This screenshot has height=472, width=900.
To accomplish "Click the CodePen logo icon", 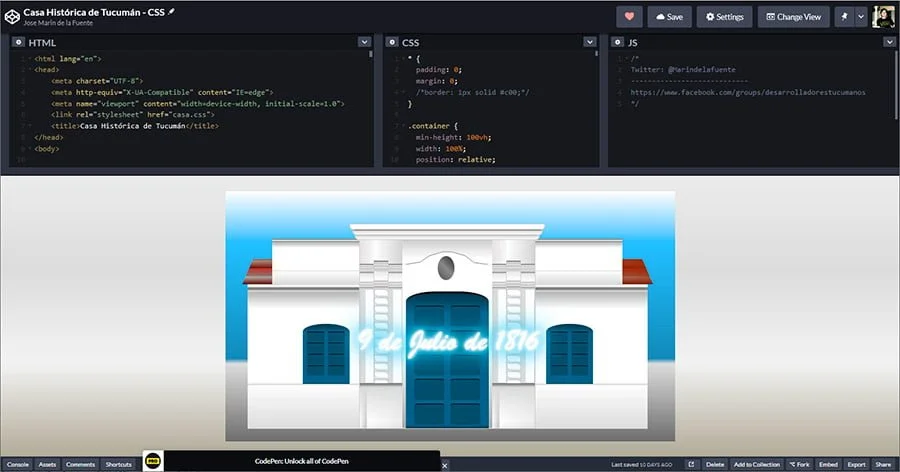I will (x=12, y=16).
